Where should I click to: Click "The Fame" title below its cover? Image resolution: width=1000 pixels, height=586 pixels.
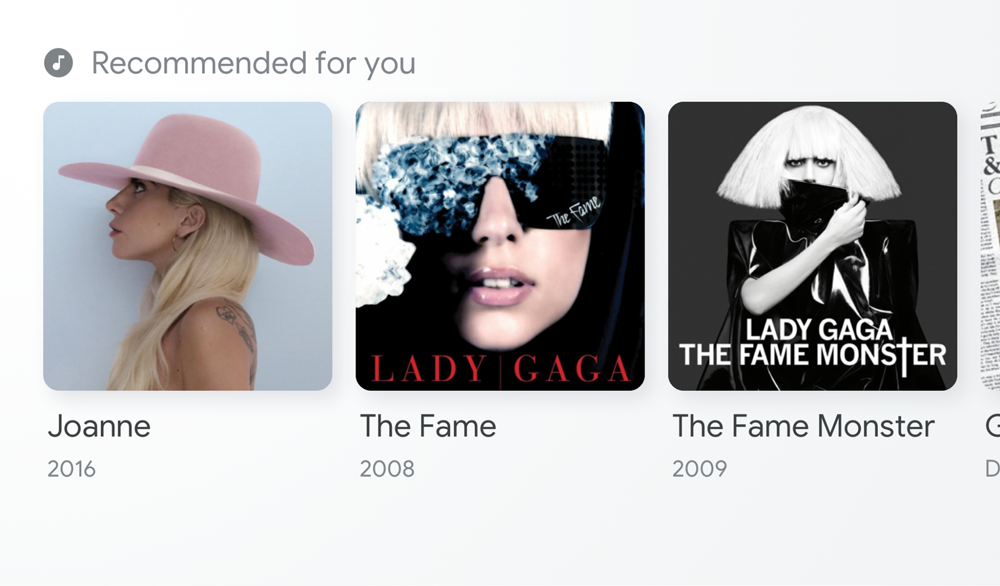tap(428, 426)
